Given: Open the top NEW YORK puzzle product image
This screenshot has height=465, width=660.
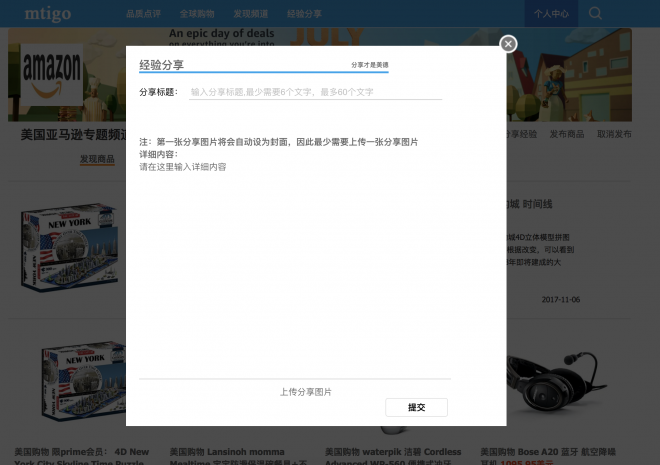Looking at the screenshot, I should [69, 248].
